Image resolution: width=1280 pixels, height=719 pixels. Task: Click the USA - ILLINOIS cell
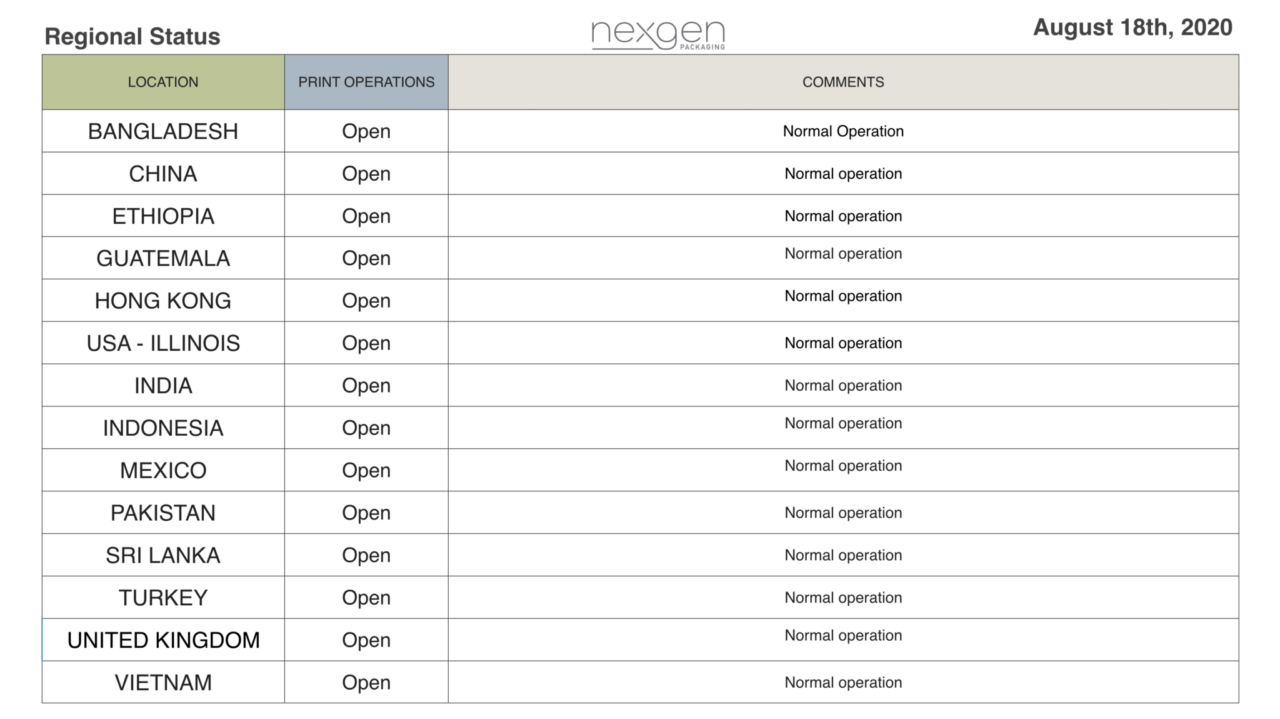[x=163, y=343]
